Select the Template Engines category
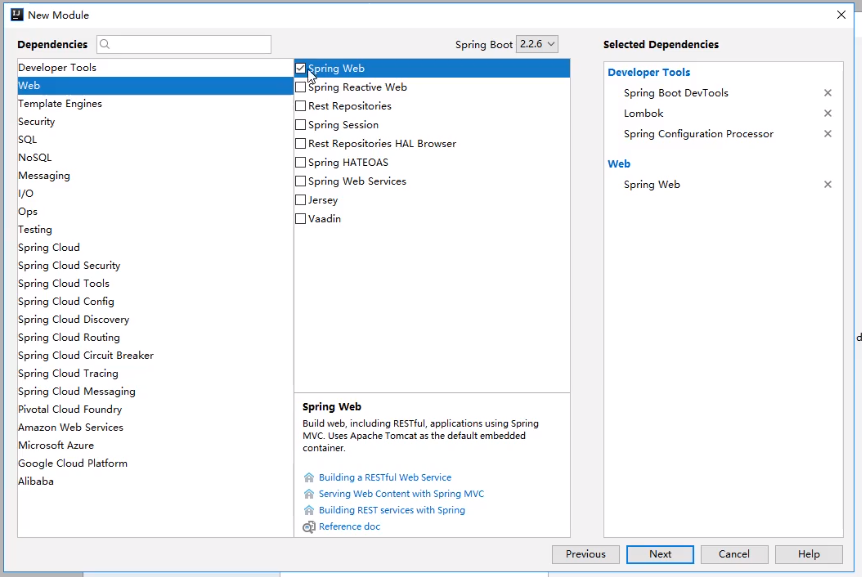This screenshot has height=577, width=862. (60, 104)
